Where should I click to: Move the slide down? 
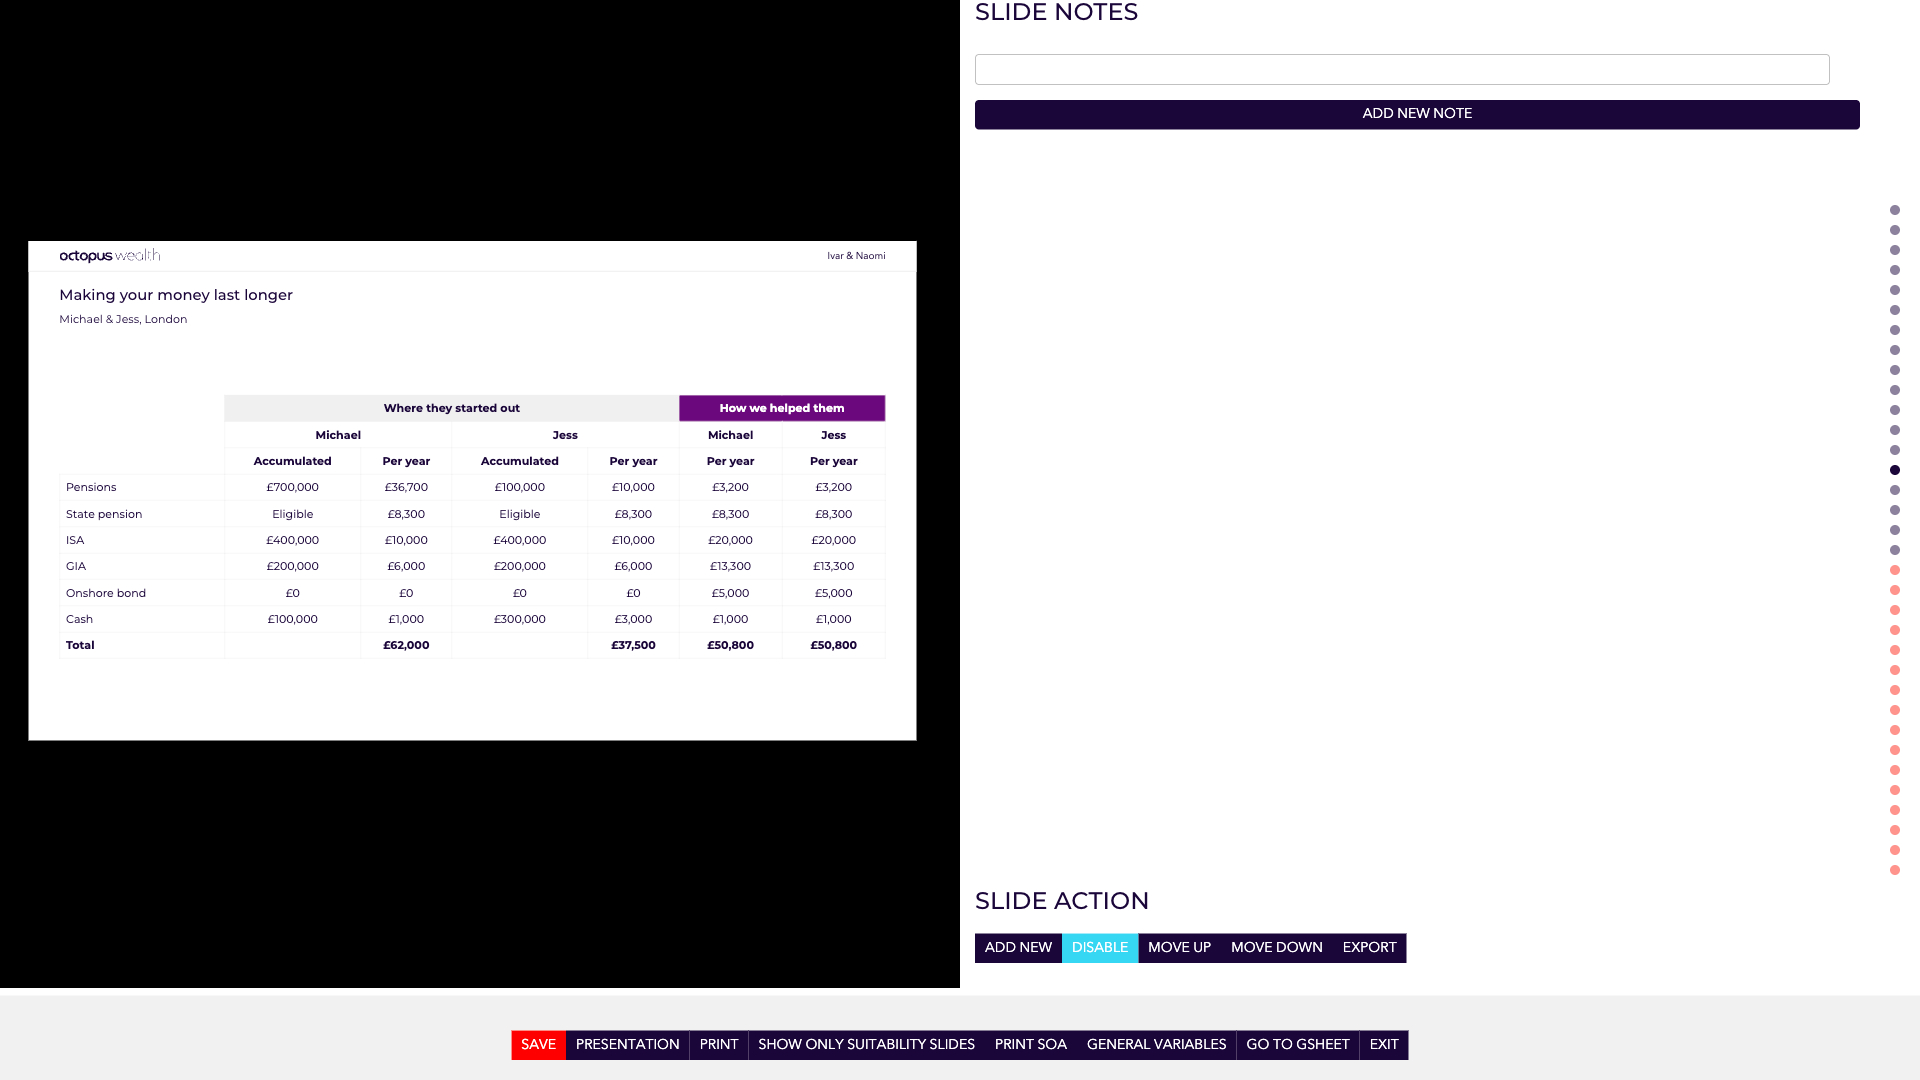pos(1276,948)
